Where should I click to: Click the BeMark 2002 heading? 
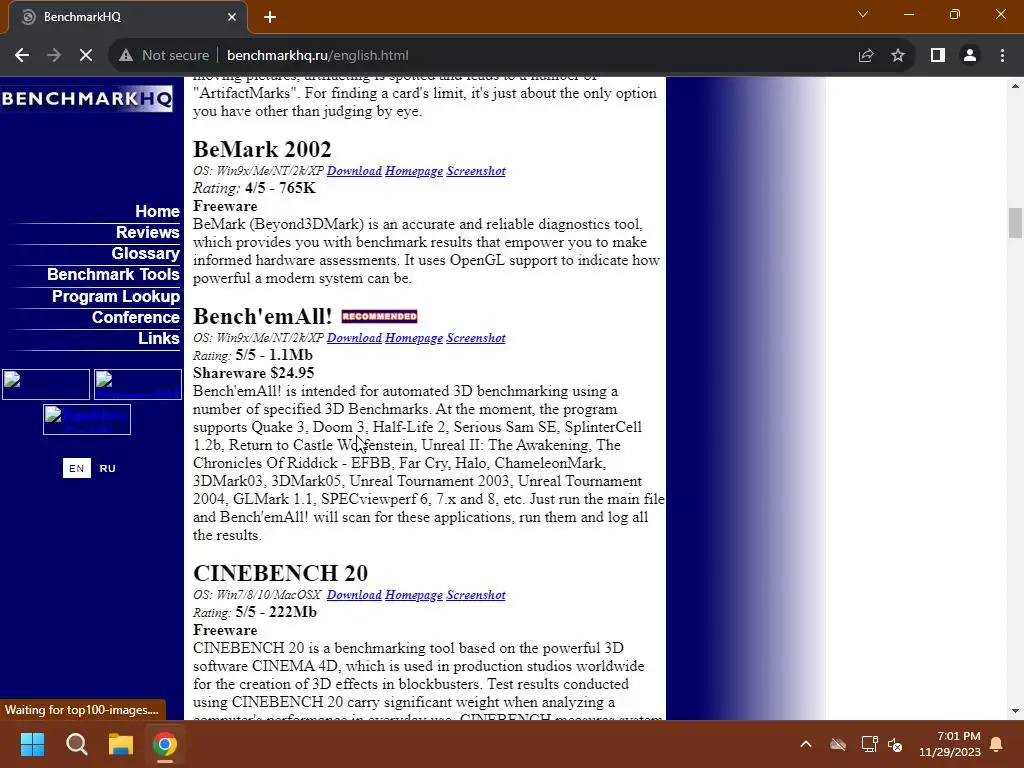point(262,149)
